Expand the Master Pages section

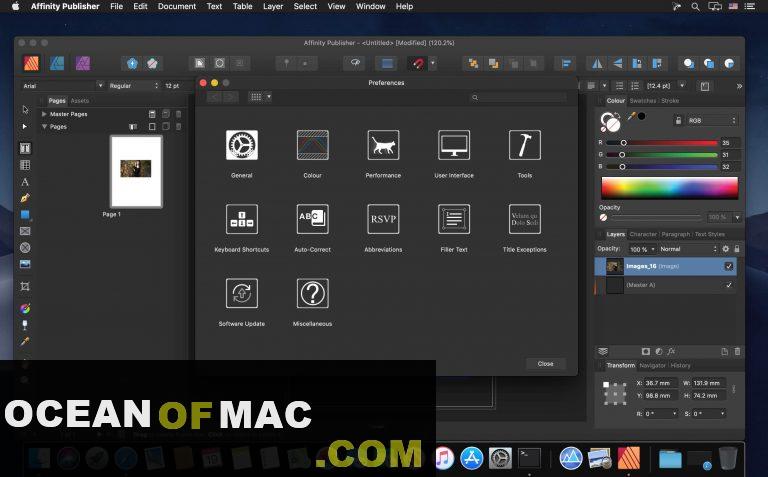point(45,114)
